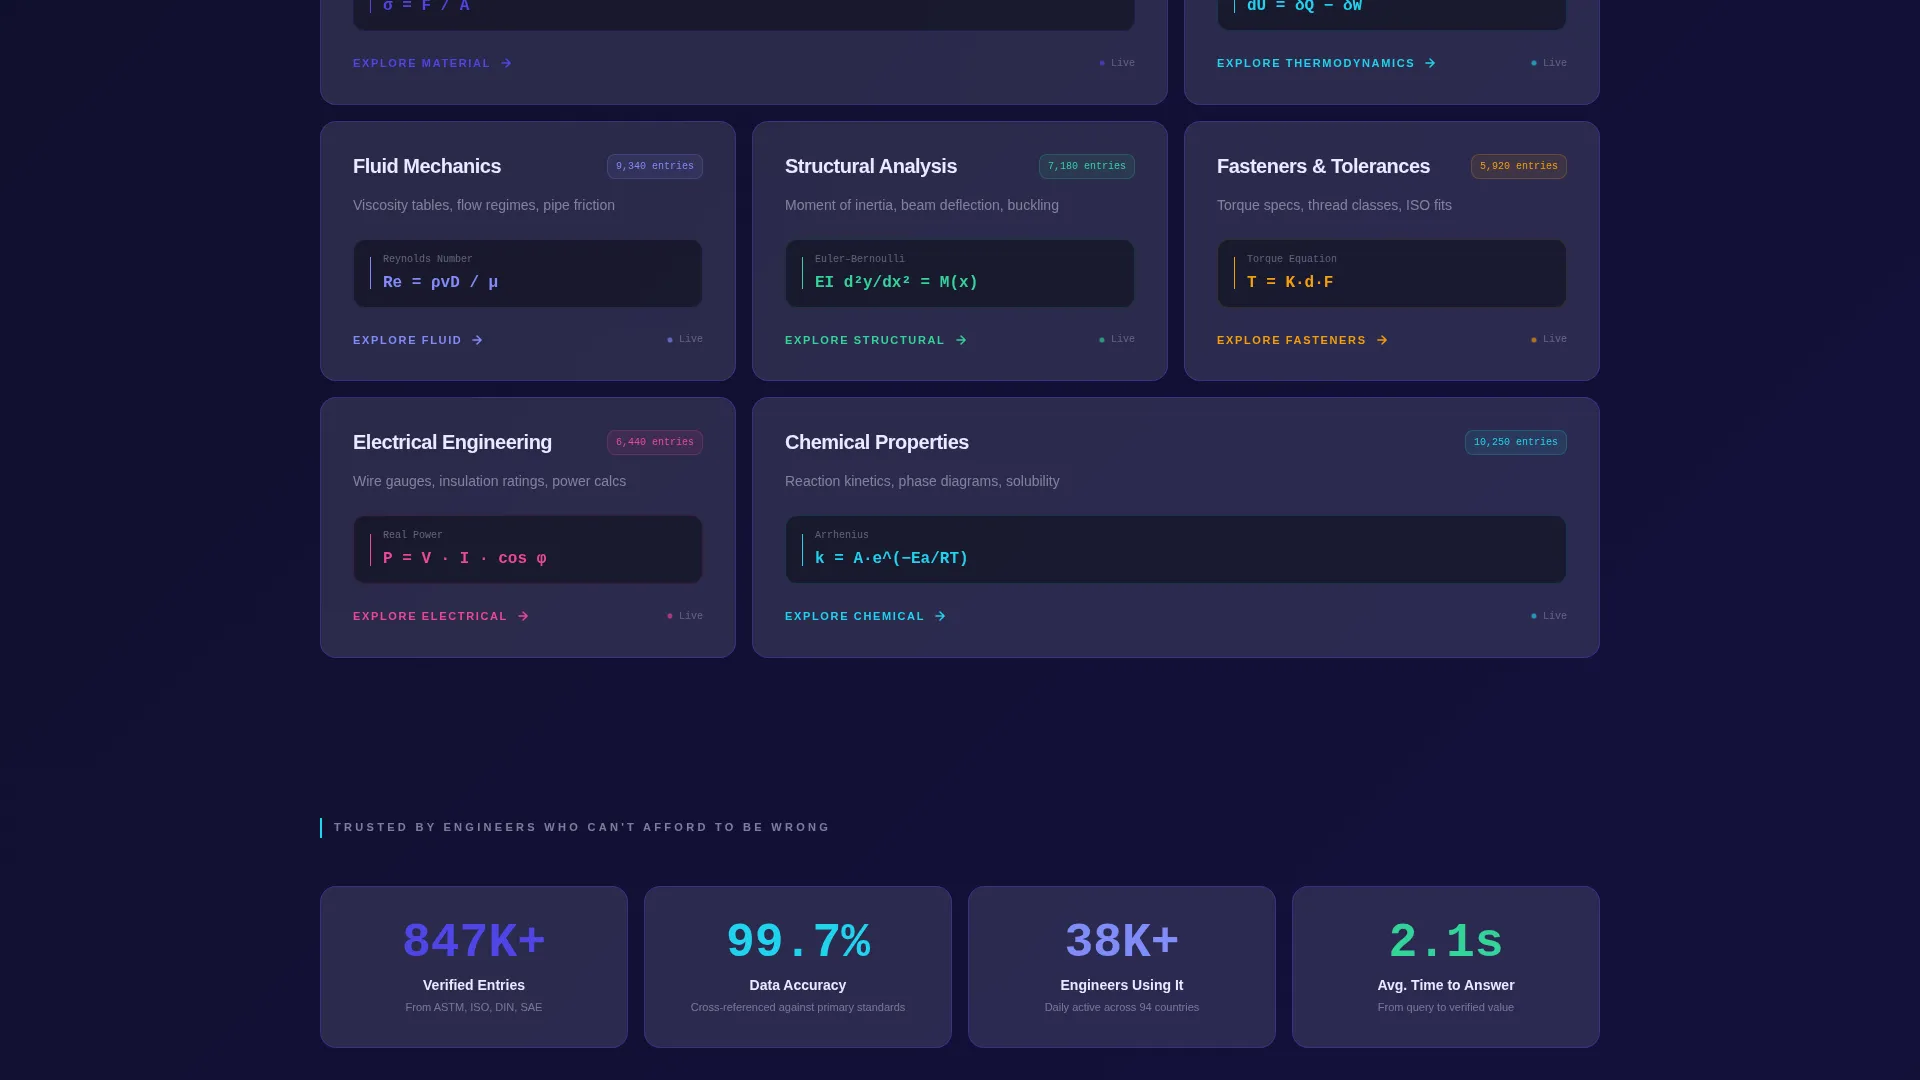Image resolution: width=1920 pixels, height=1080 pixels.
Task: Click 'Cross-referenced against primary standards' caption
Action: 798,1007
